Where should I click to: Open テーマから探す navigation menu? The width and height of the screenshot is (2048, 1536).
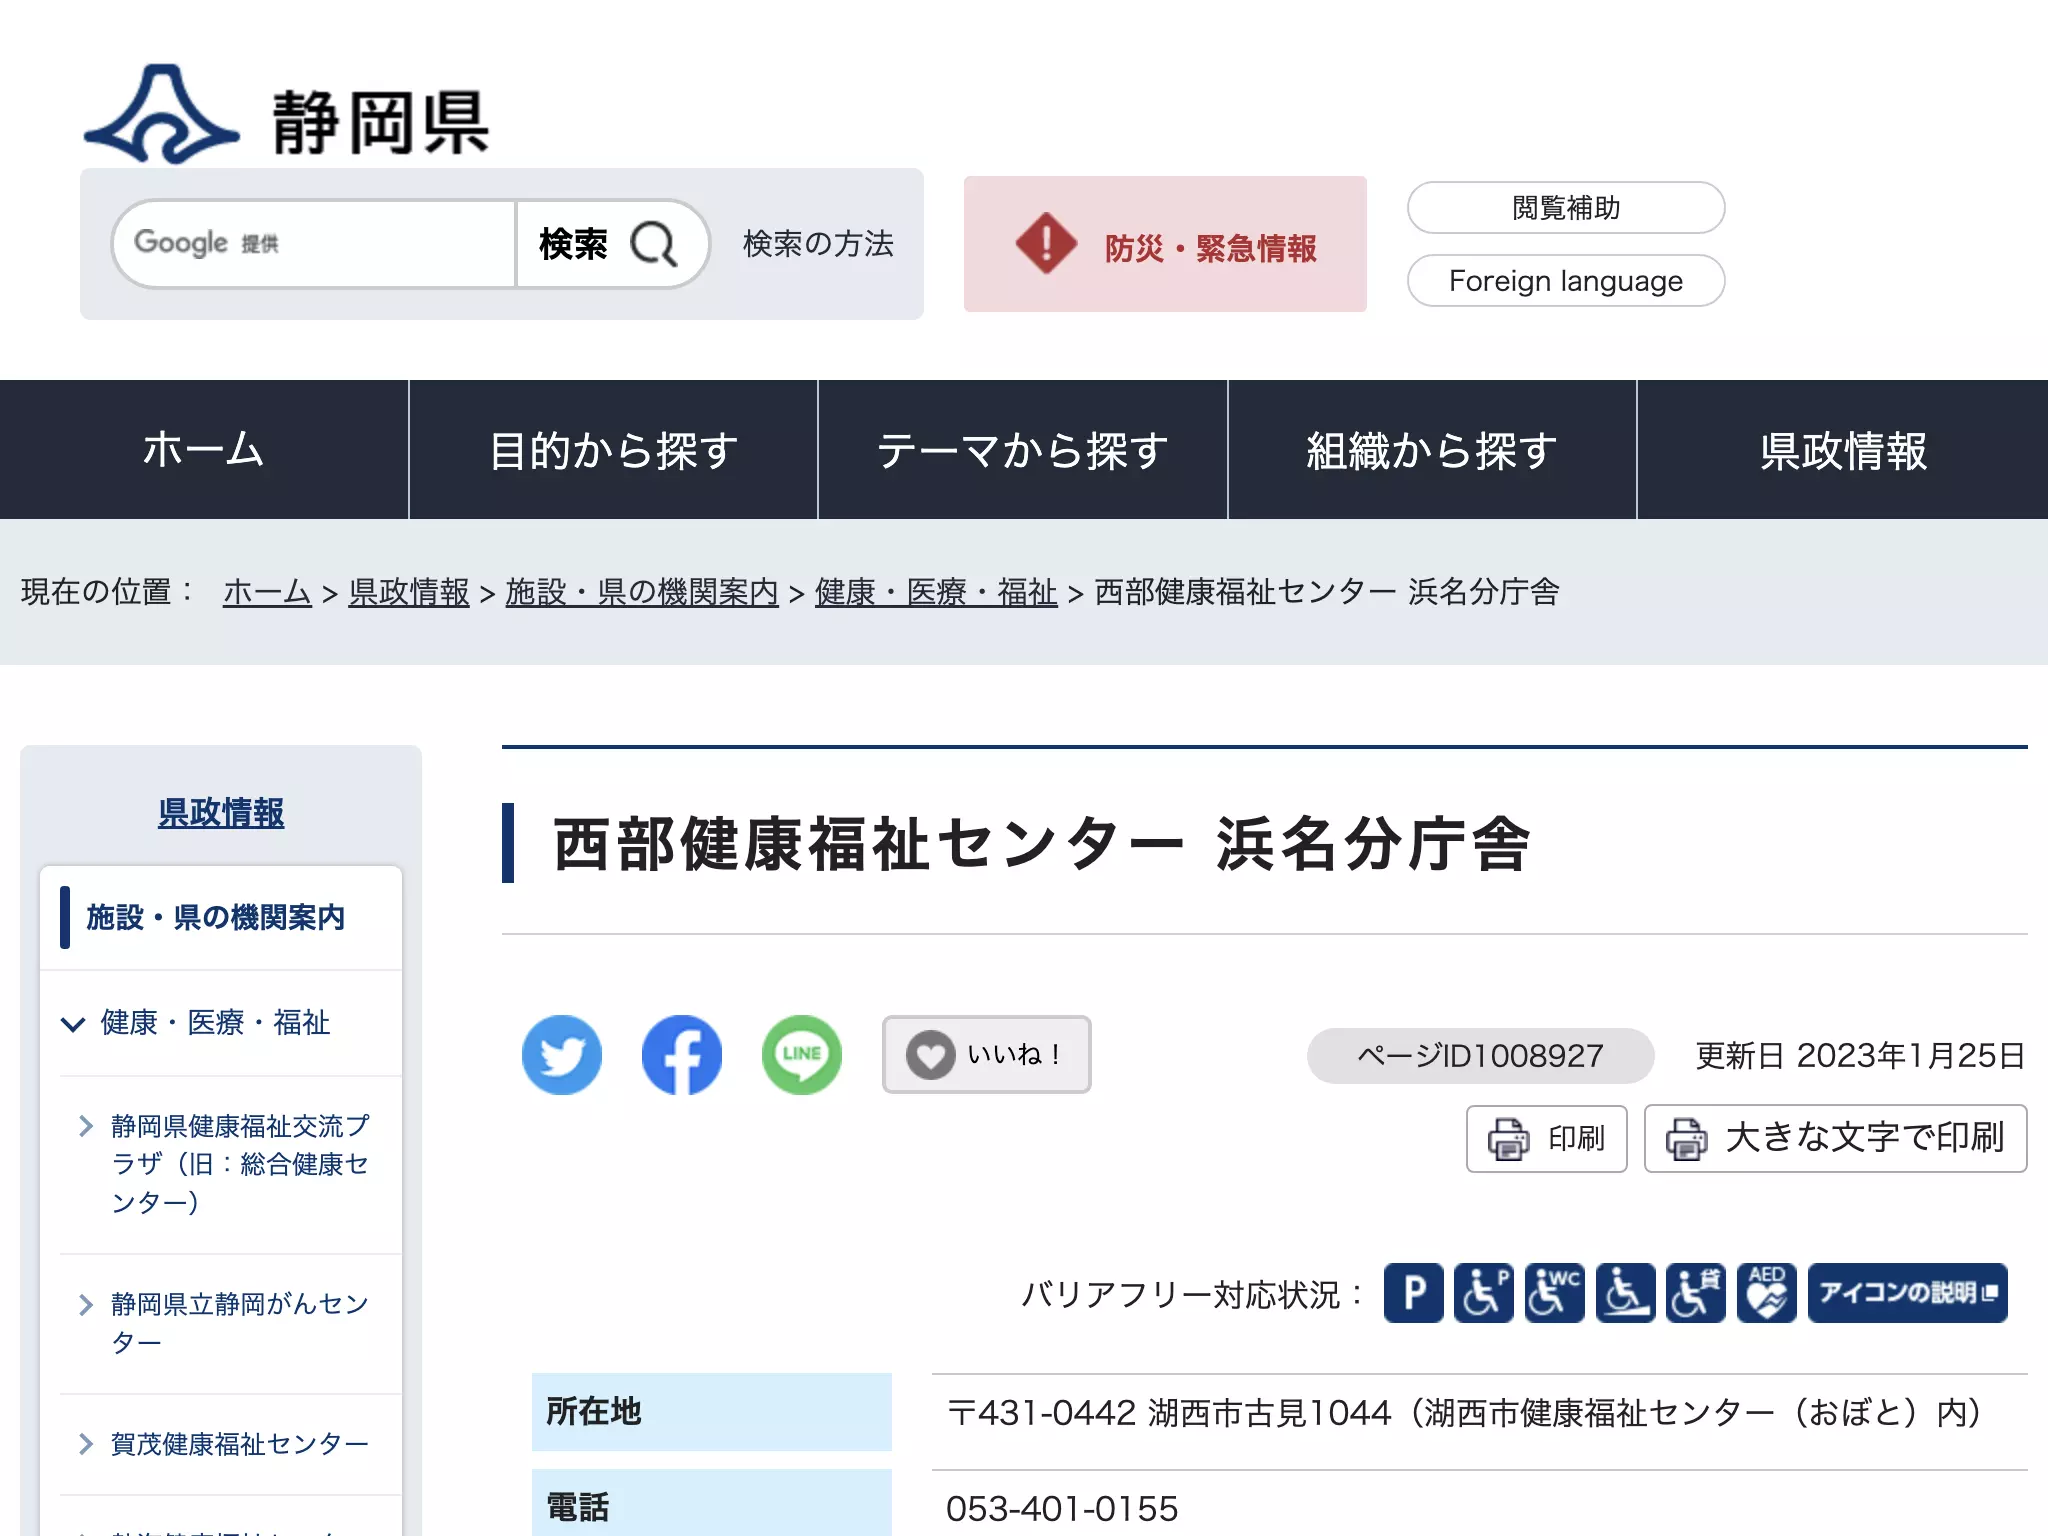[x=1023, y=450]
